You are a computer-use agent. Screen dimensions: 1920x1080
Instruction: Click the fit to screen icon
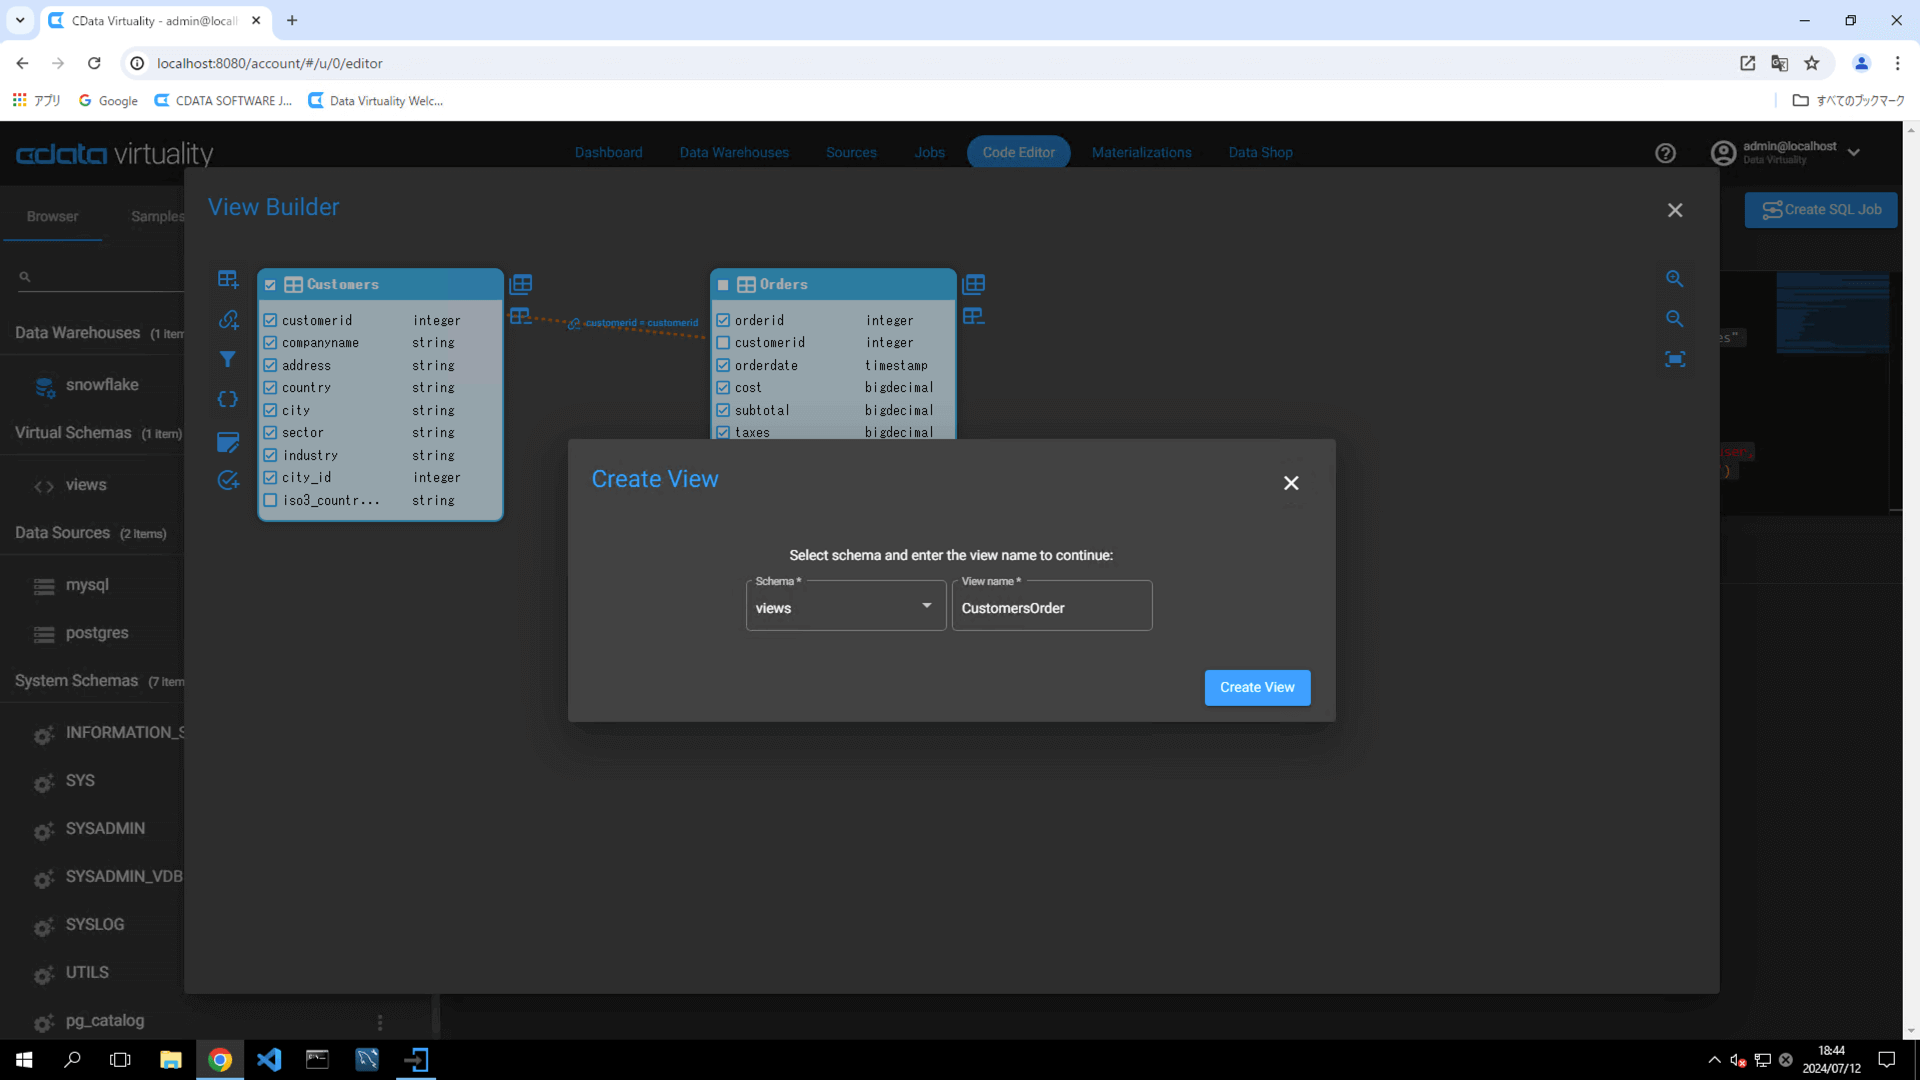click(1675, 359)
